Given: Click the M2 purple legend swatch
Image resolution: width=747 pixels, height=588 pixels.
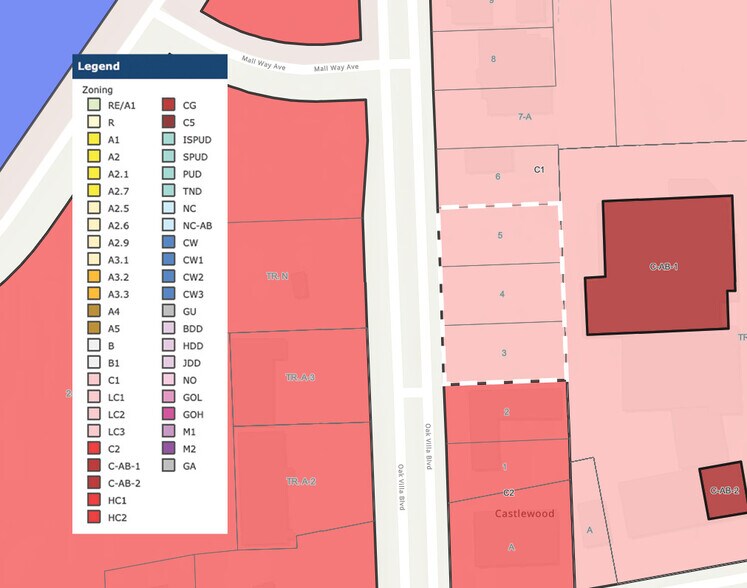Looking at the screenshot, I should point(169,448).
